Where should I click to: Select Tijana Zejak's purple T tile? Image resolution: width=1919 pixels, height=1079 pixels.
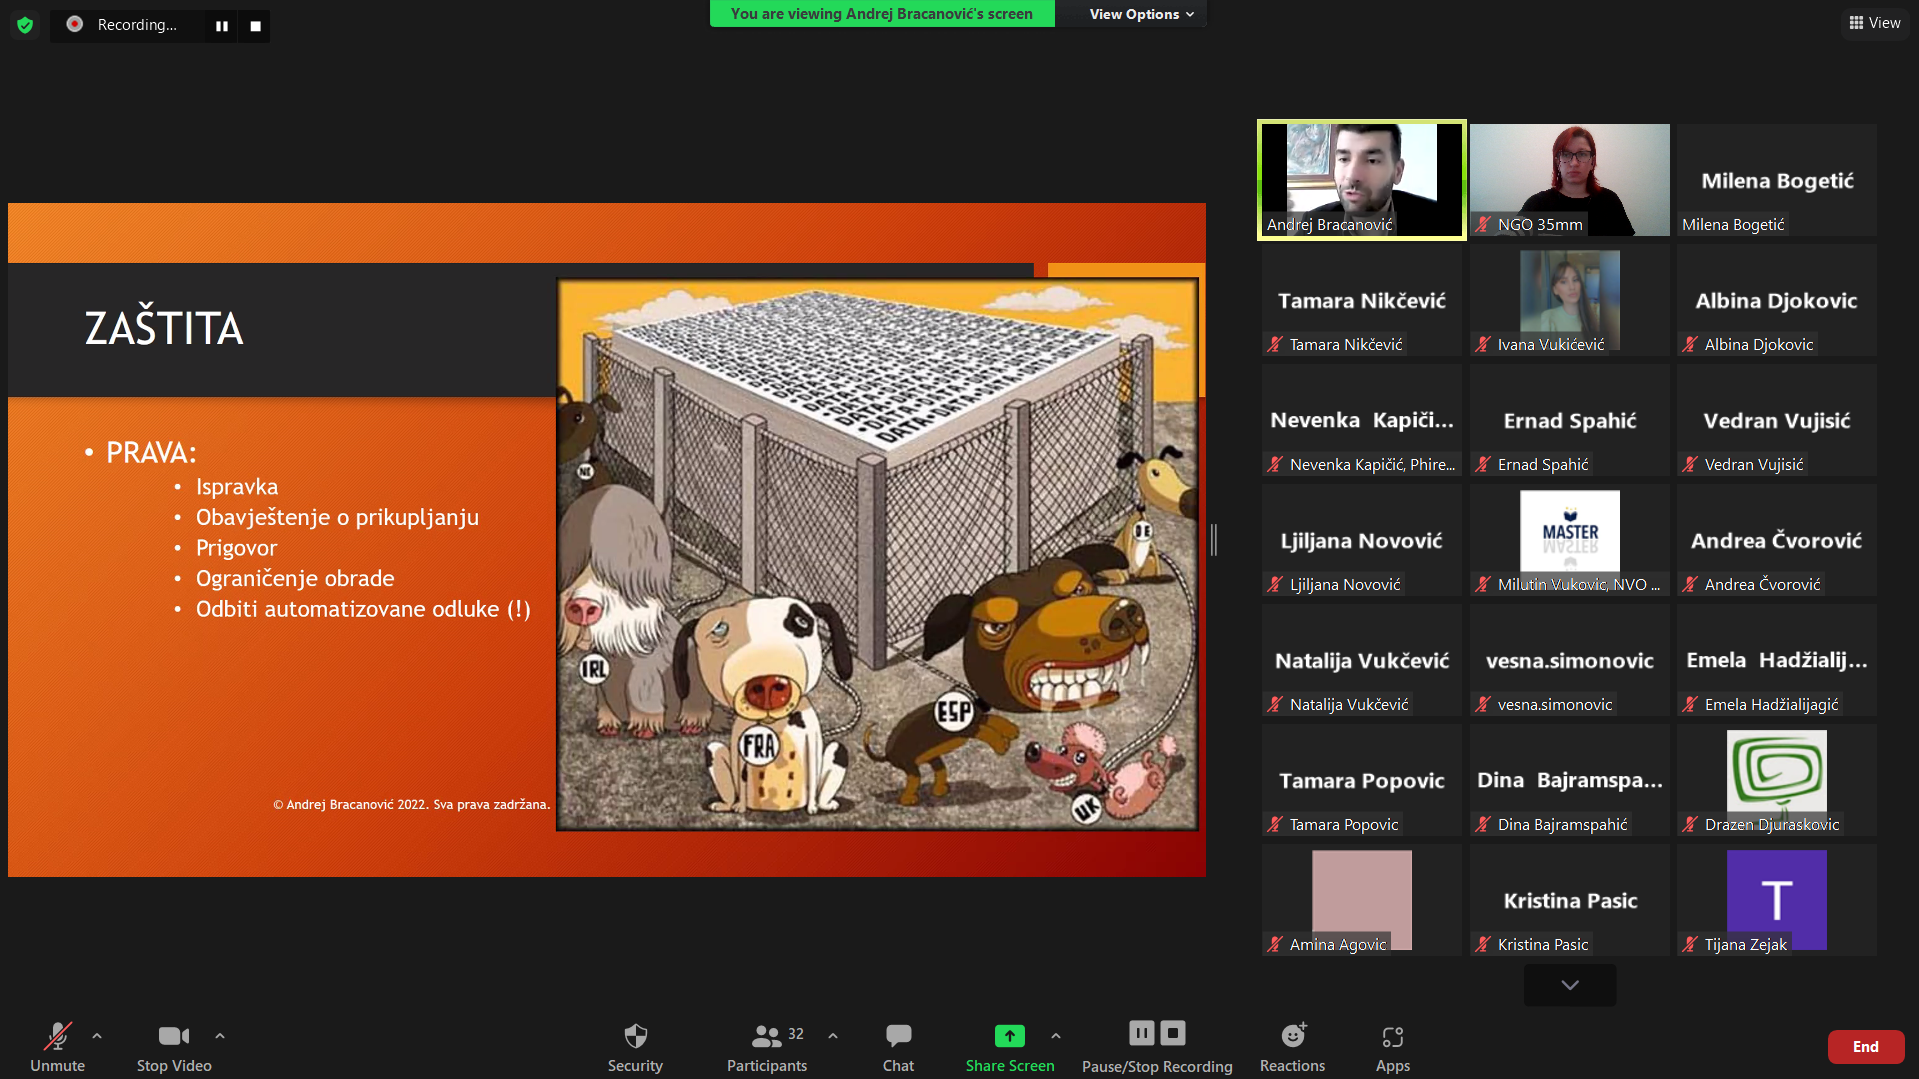(x=1777, y=900)
